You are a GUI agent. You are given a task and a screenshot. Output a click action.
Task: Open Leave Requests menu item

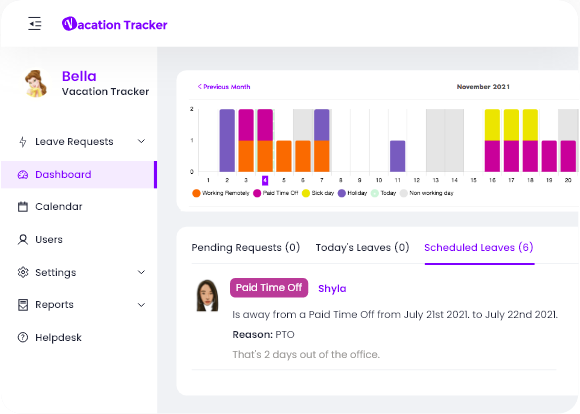coord(79,142)
